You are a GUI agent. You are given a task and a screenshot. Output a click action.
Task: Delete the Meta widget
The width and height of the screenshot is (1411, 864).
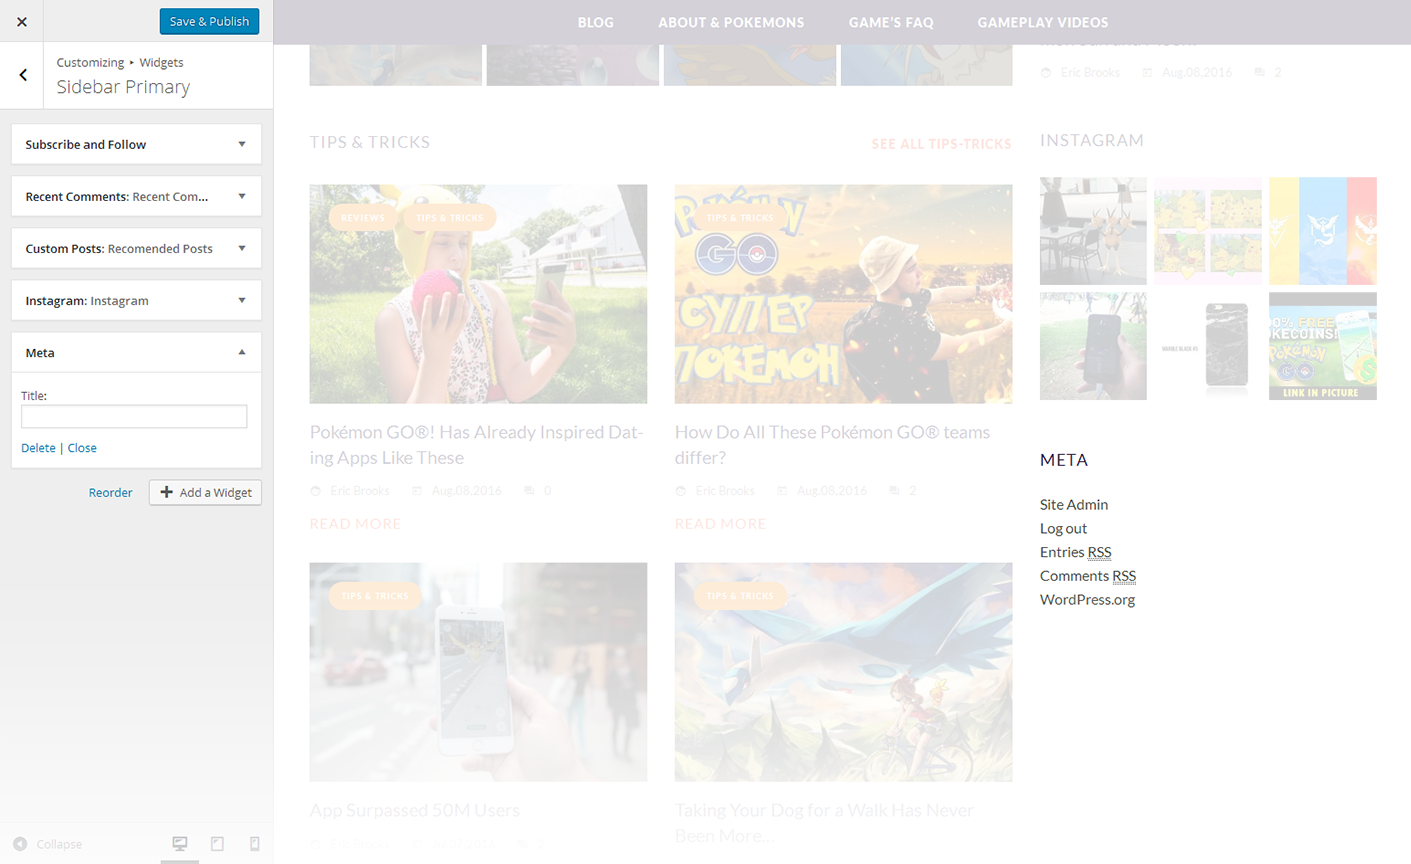(x=38, y=448)
